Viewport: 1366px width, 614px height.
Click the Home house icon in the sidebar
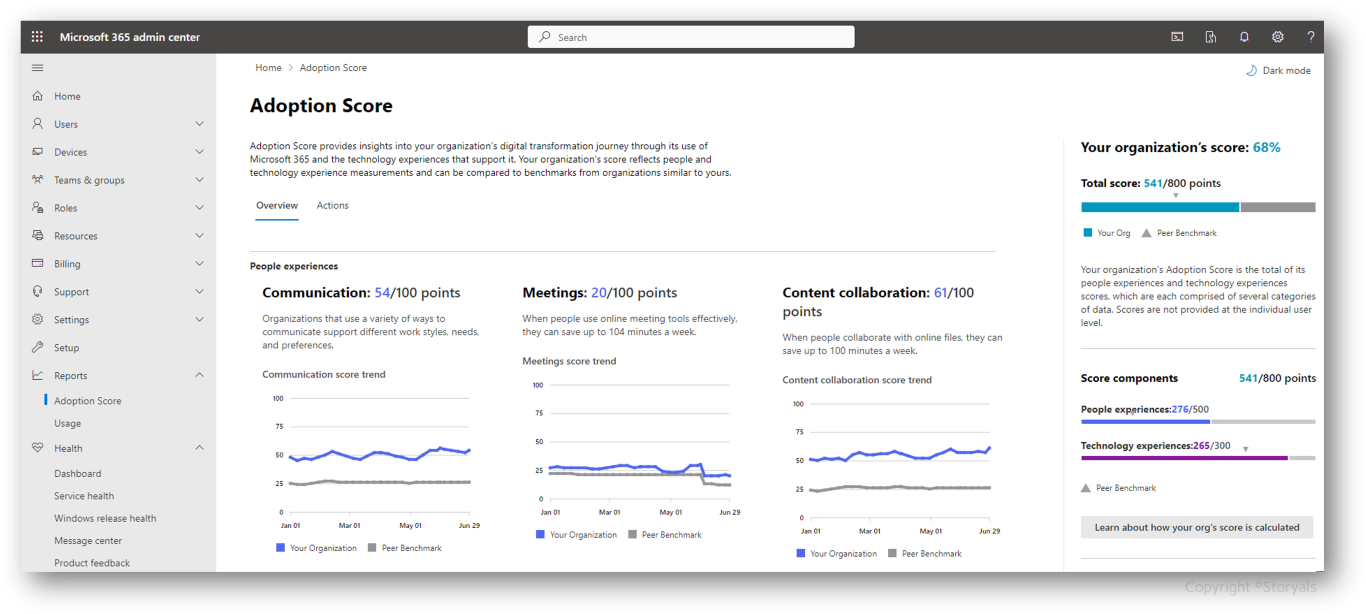click(x=40, y=95)
